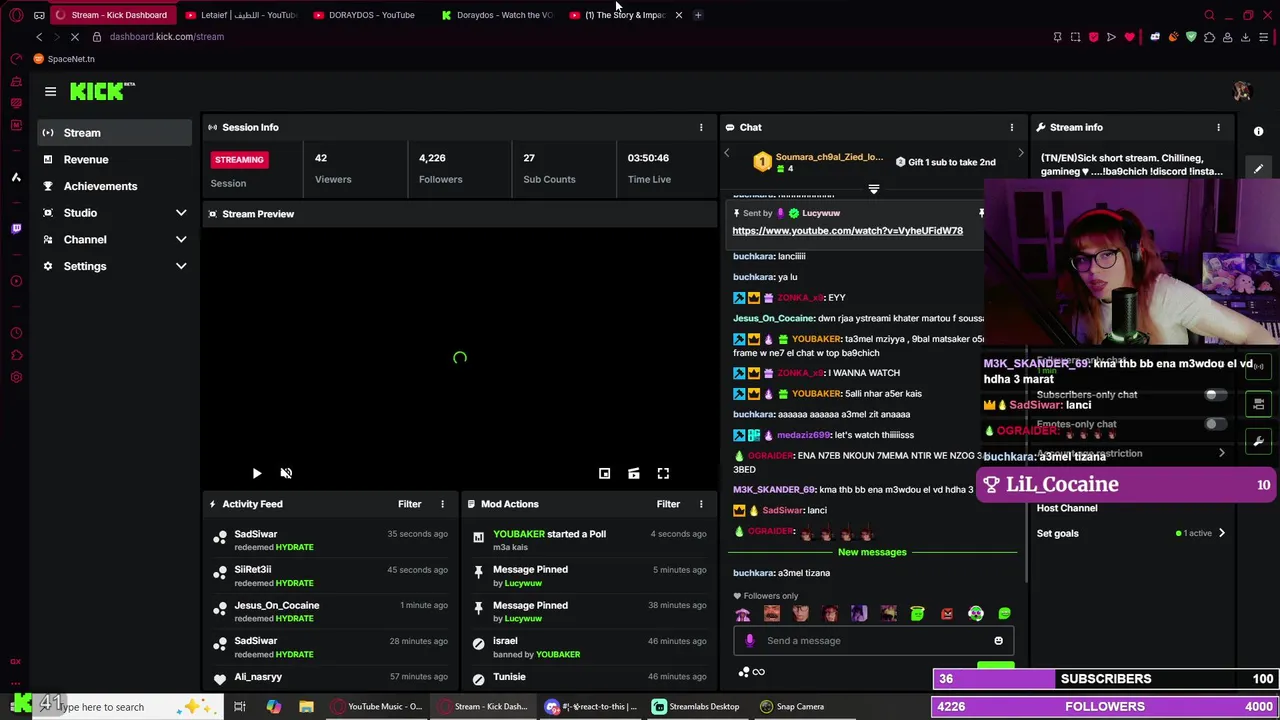The image size is (1280, 720).
Task: Focus the Send a message input
Action: pyautogui.click(x=875, y=641)
